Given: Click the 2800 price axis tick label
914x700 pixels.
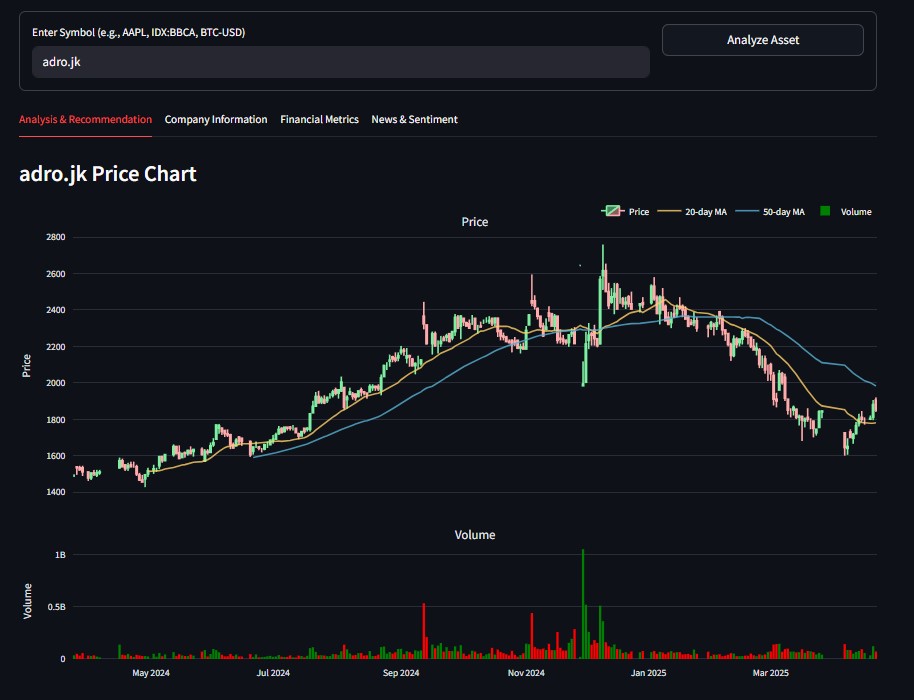Looking at the screenshot, I should [55, 237].
